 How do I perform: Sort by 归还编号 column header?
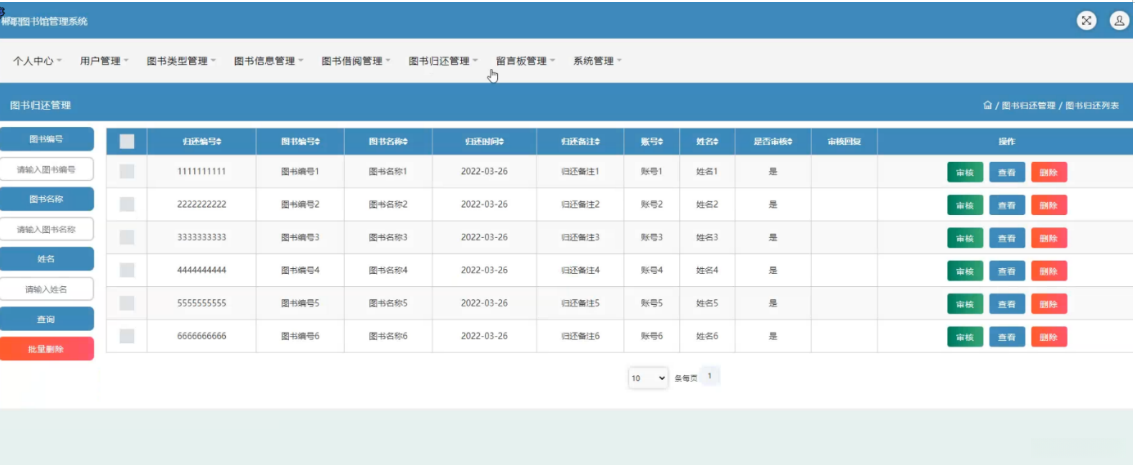pyautogui.click(x=201, y=141)
